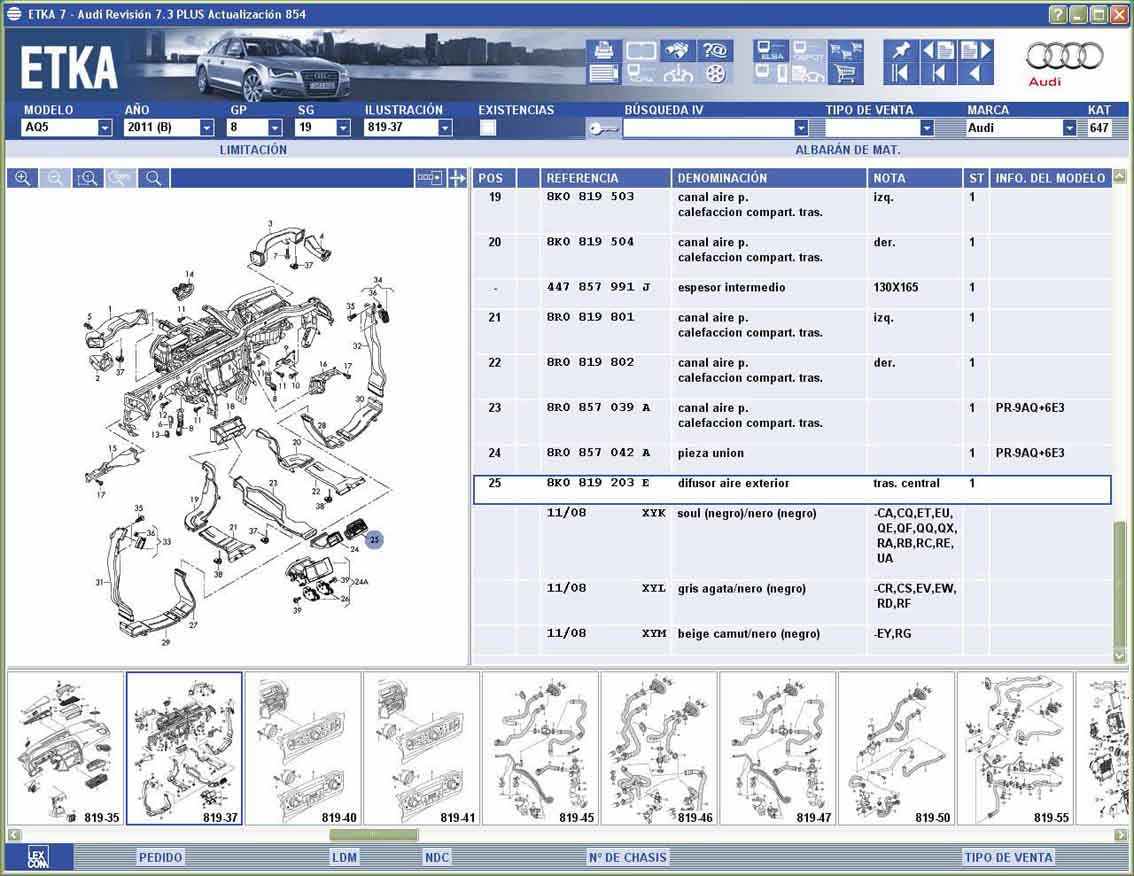Click the key icon beside Búsqueda IV
The height and width of the screenshot is (876, 1134).
coord(602,128)
